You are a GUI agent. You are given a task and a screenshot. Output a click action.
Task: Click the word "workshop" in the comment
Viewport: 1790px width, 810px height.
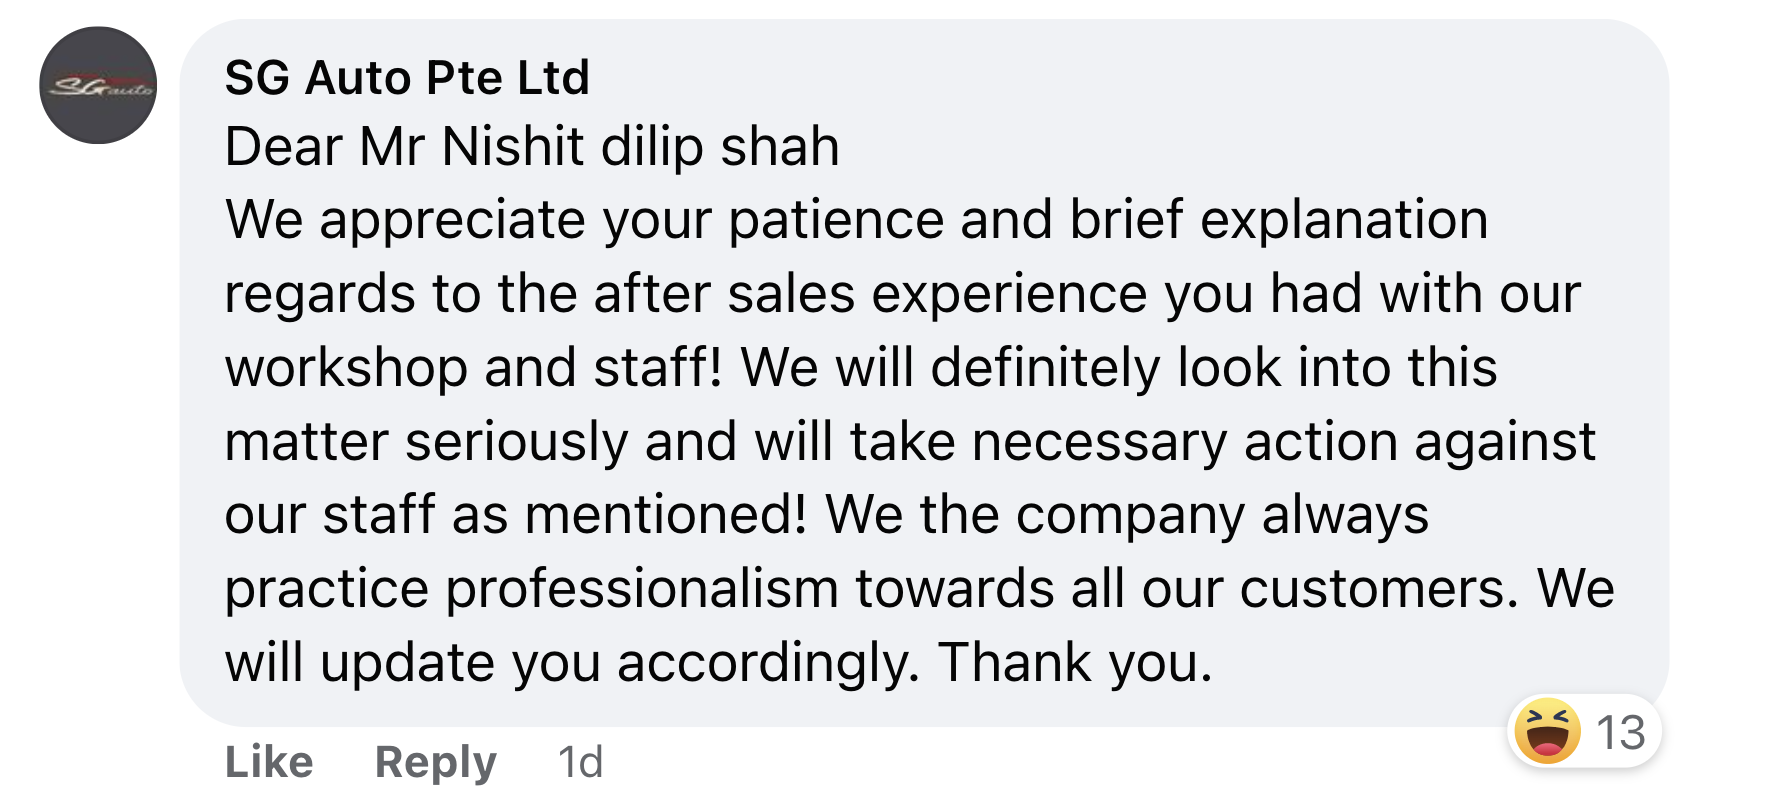pyautogui.click(x=346, y=368)
